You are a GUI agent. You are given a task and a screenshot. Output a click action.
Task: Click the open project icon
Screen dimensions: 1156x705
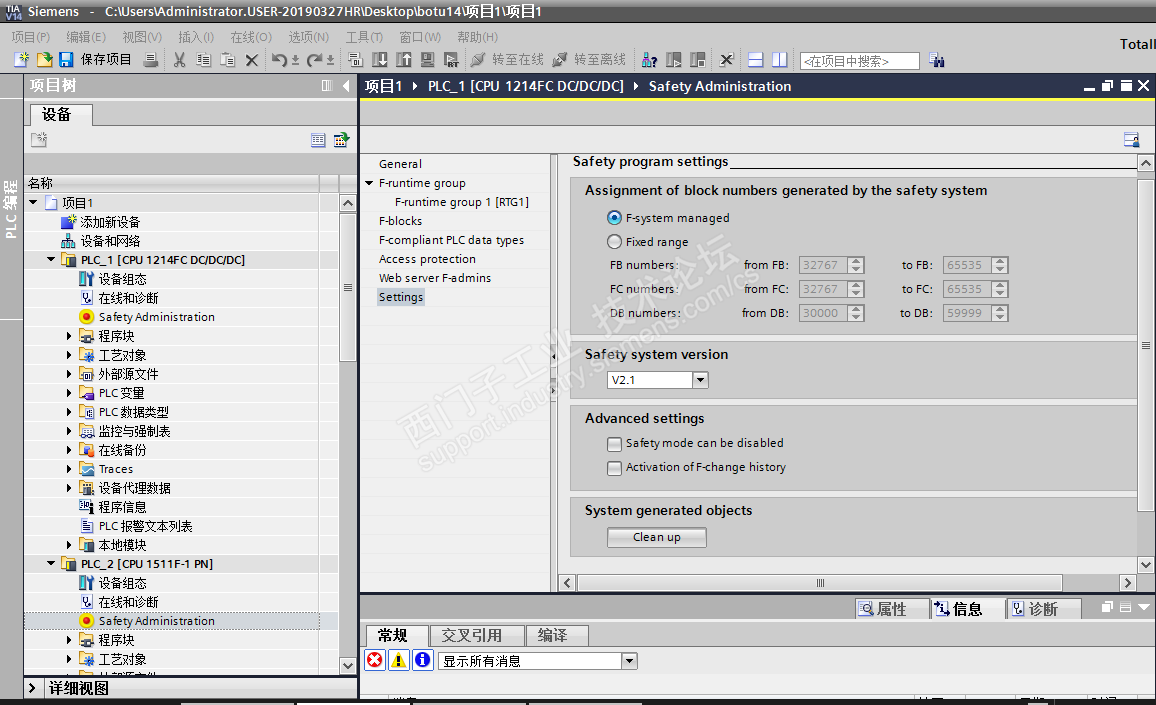(44, 60)
